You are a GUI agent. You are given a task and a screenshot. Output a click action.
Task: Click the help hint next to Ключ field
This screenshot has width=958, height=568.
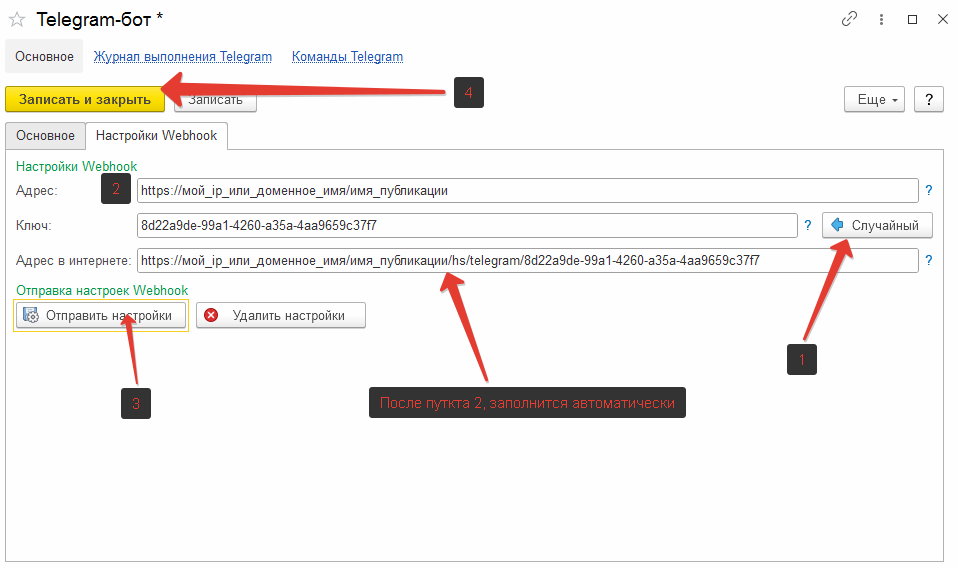click(x=808, y=226)
